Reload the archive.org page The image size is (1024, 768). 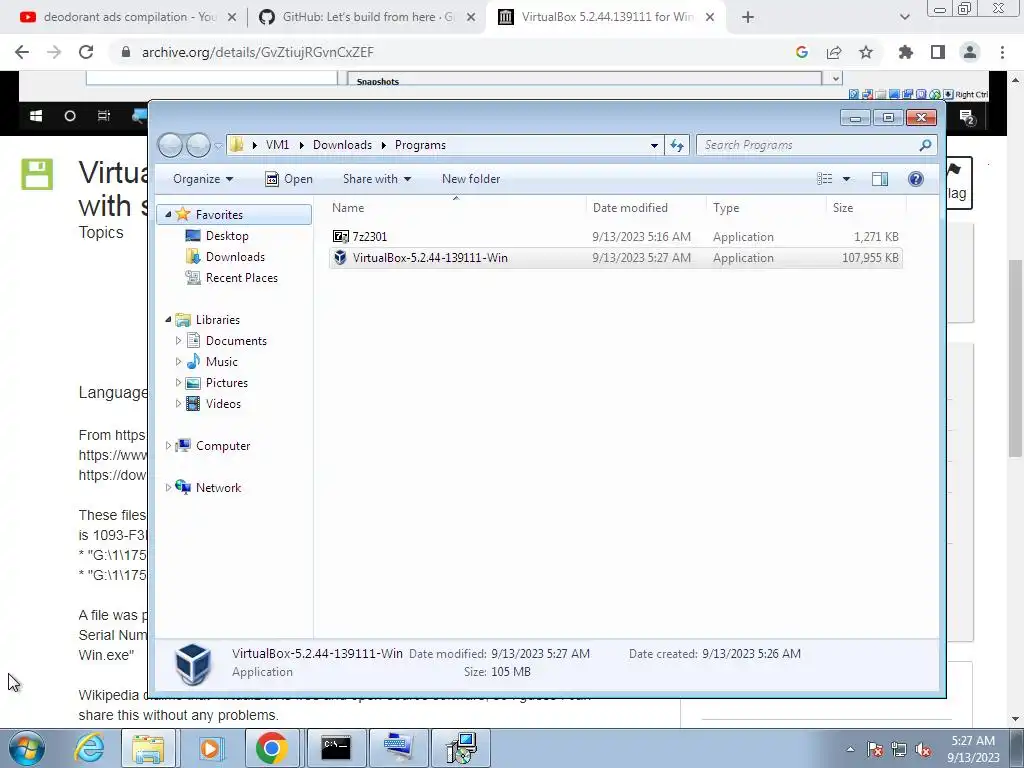pos(86,52)
